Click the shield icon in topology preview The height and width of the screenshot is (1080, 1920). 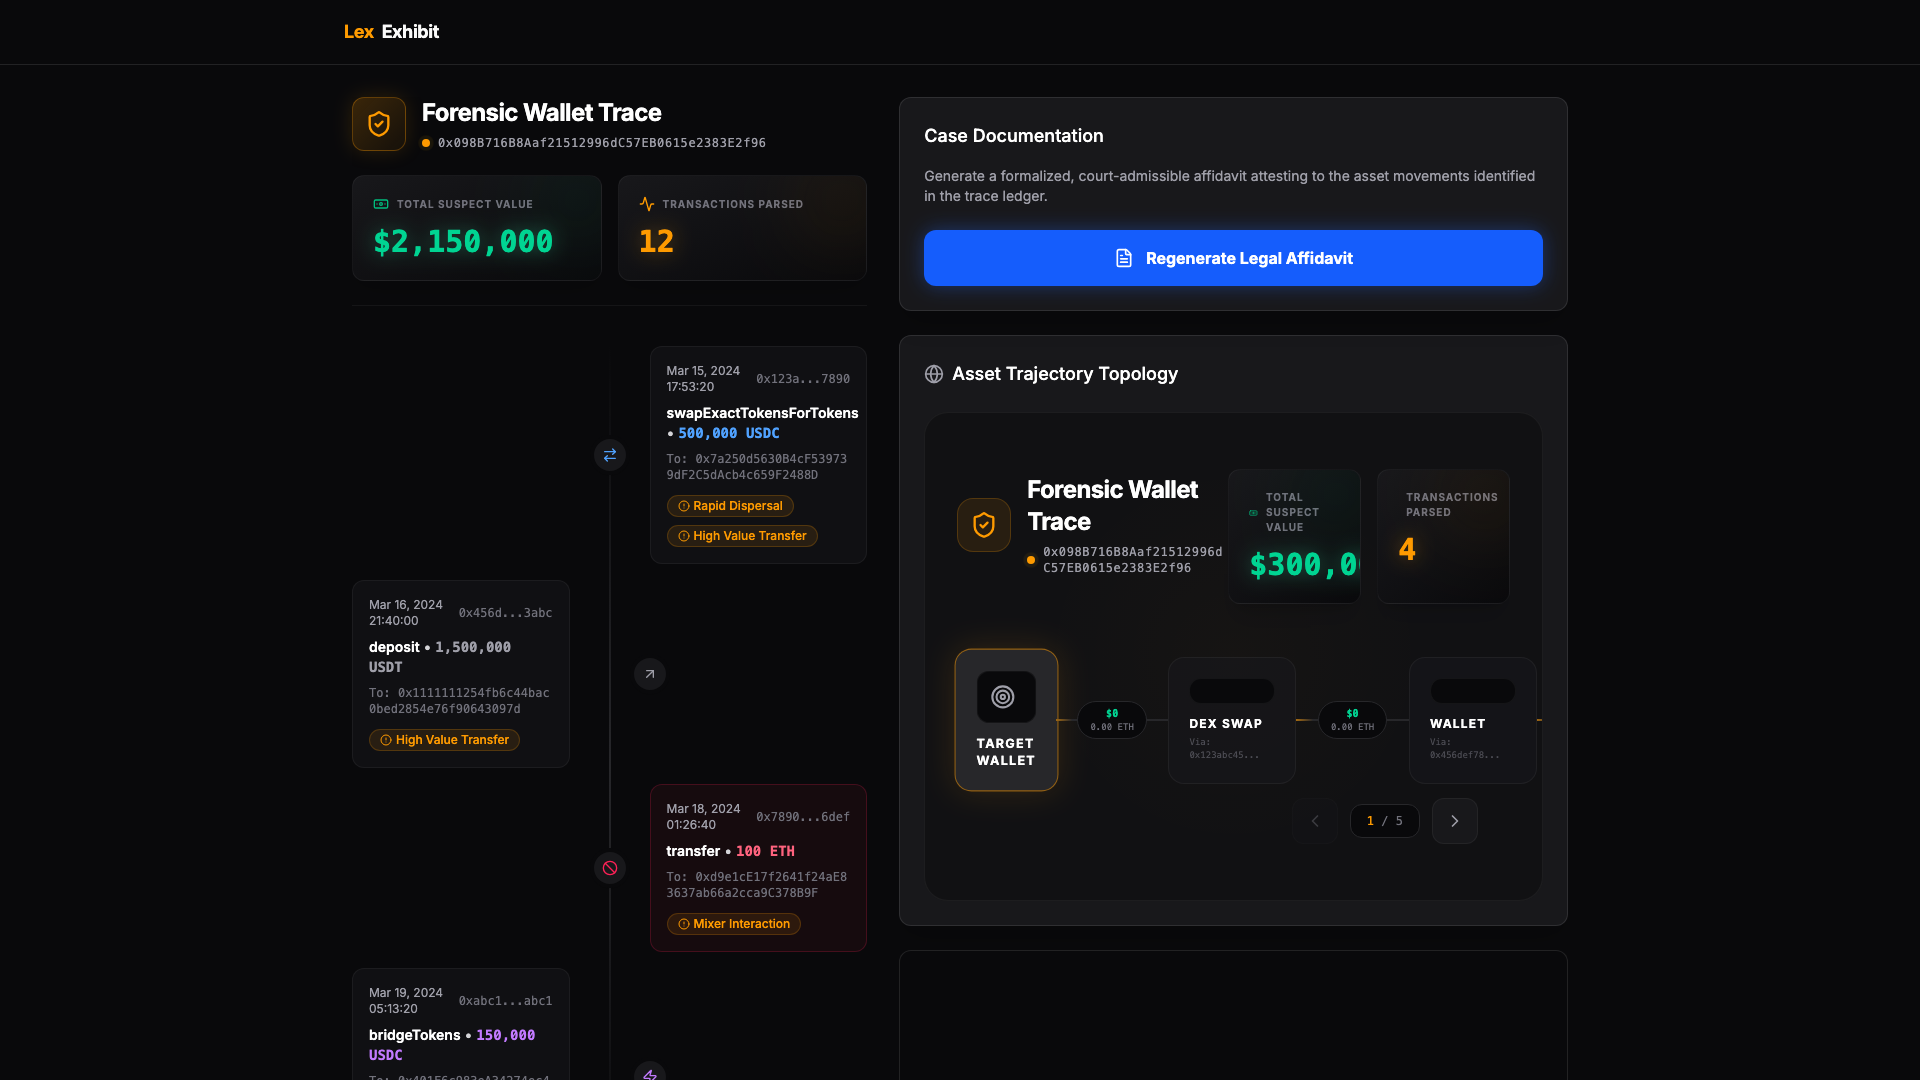point(984,525)
